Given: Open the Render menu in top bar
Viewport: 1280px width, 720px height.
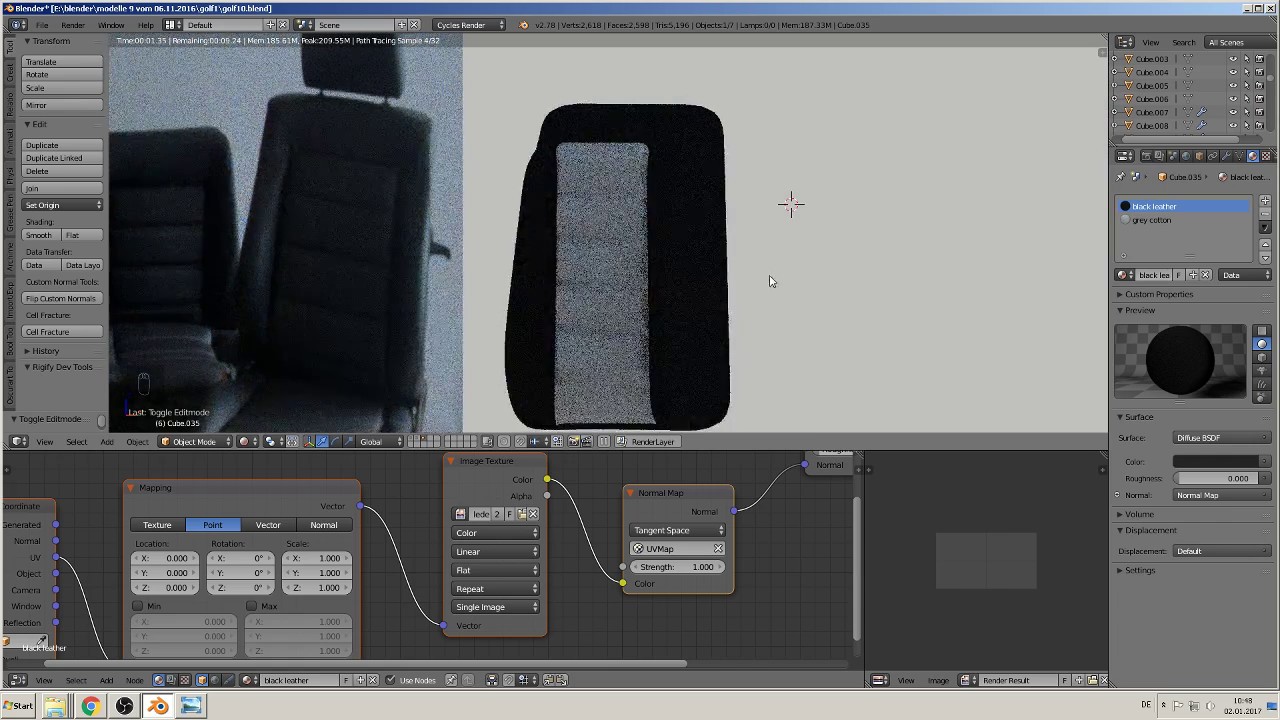Looking at the screenshot, I should point(73,24).
